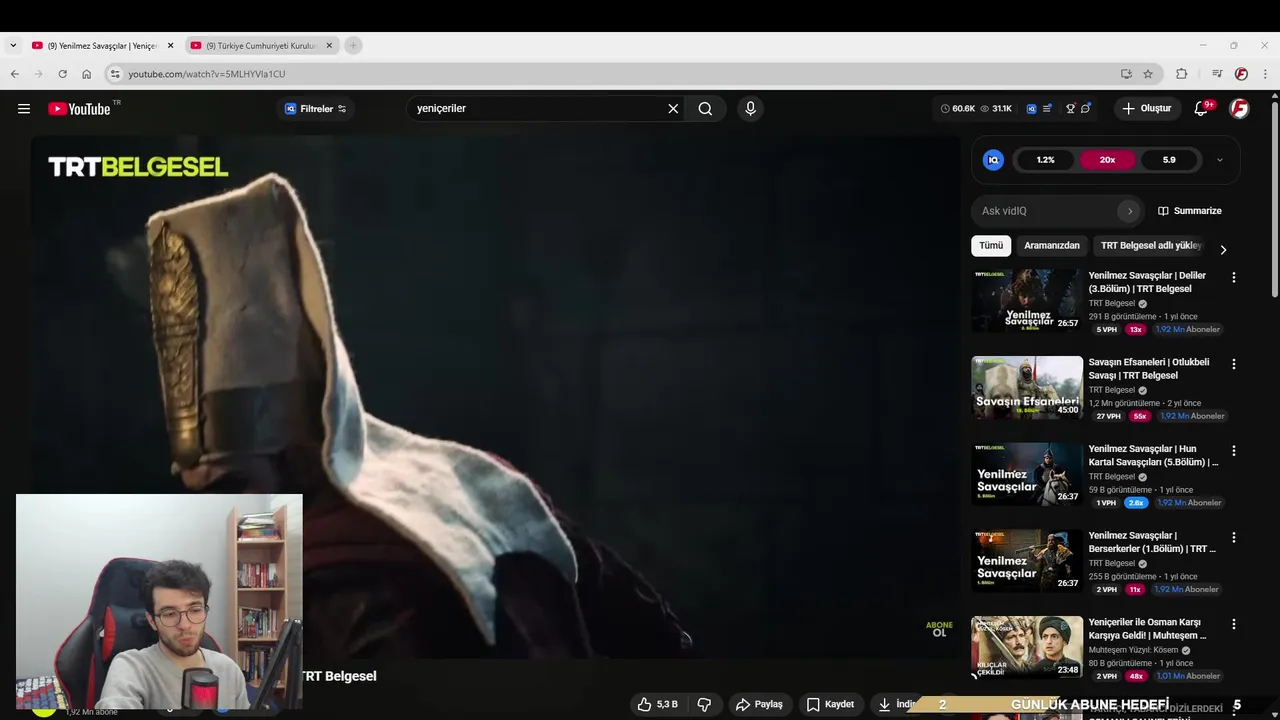Expand the vidIQ stats panel chevron

[1219, 160]
